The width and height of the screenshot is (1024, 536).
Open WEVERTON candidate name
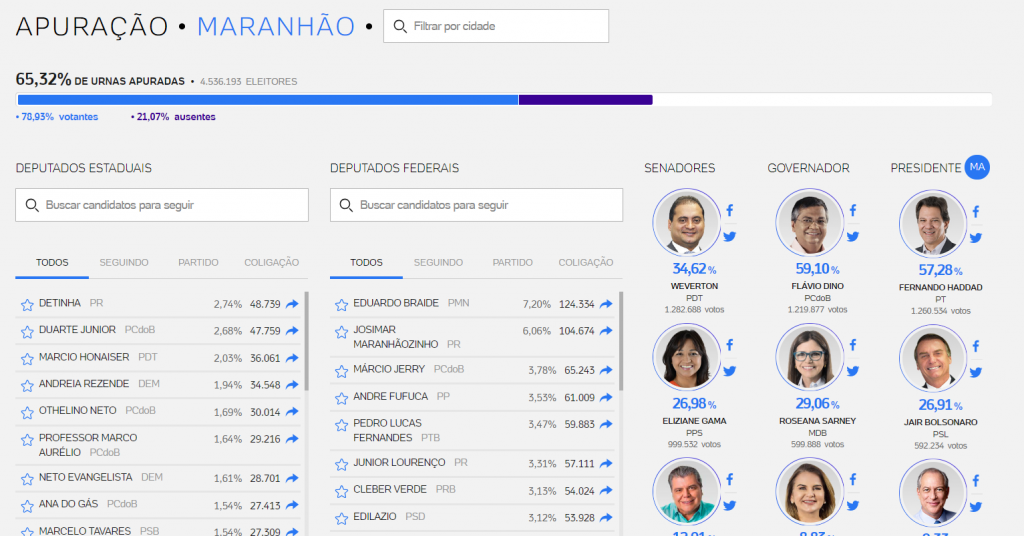coord(694,286)
